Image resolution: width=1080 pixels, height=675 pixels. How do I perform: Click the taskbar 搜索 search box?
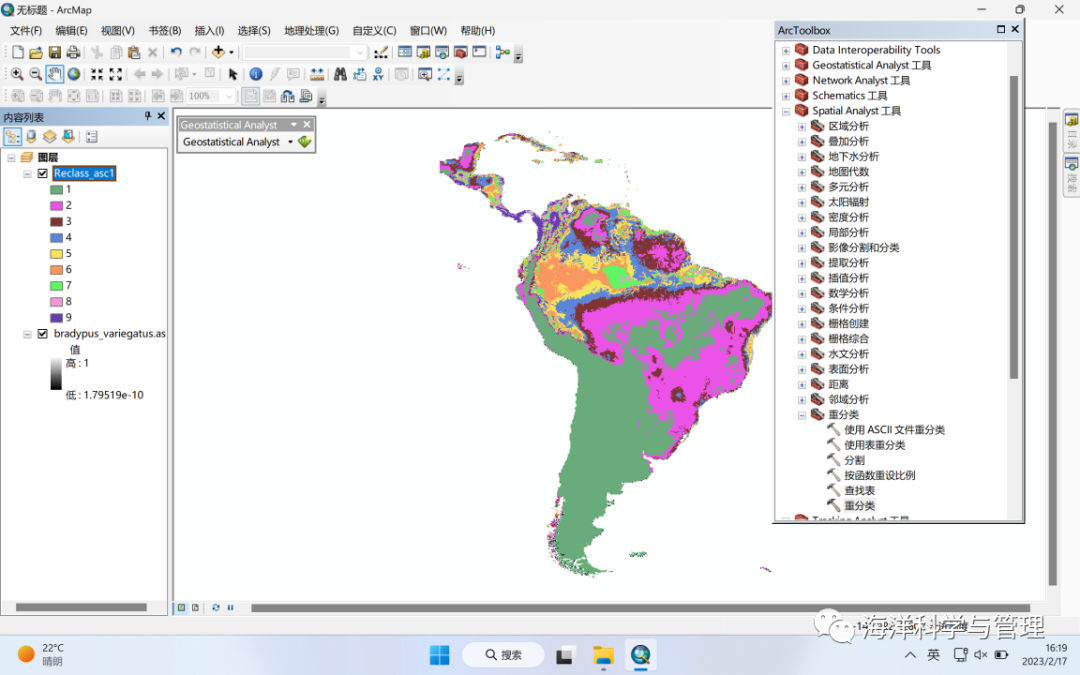tap(503, 654)
